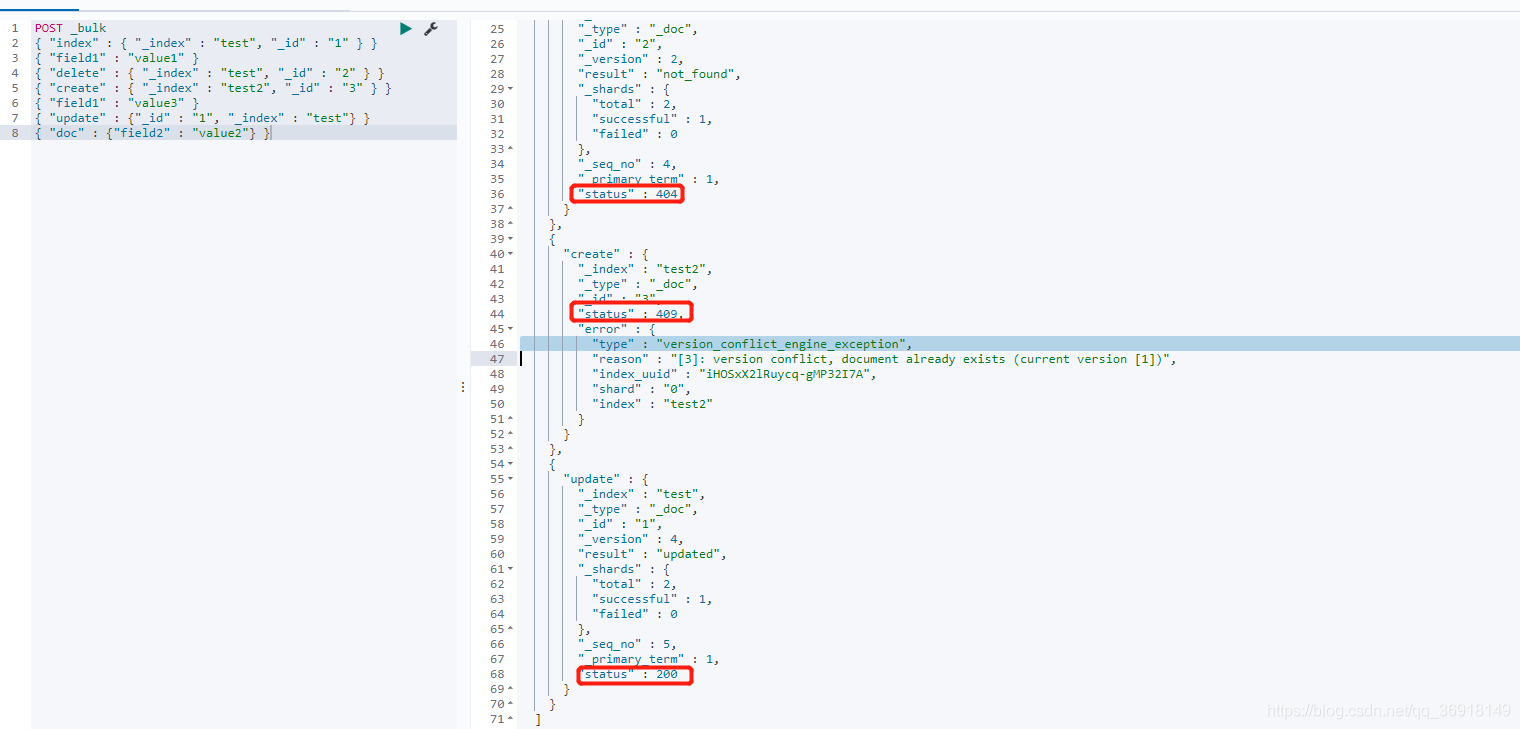Click the create action line for test2
The width and height of the screenshot is (1520, 729).
click(x=213, y=88)
